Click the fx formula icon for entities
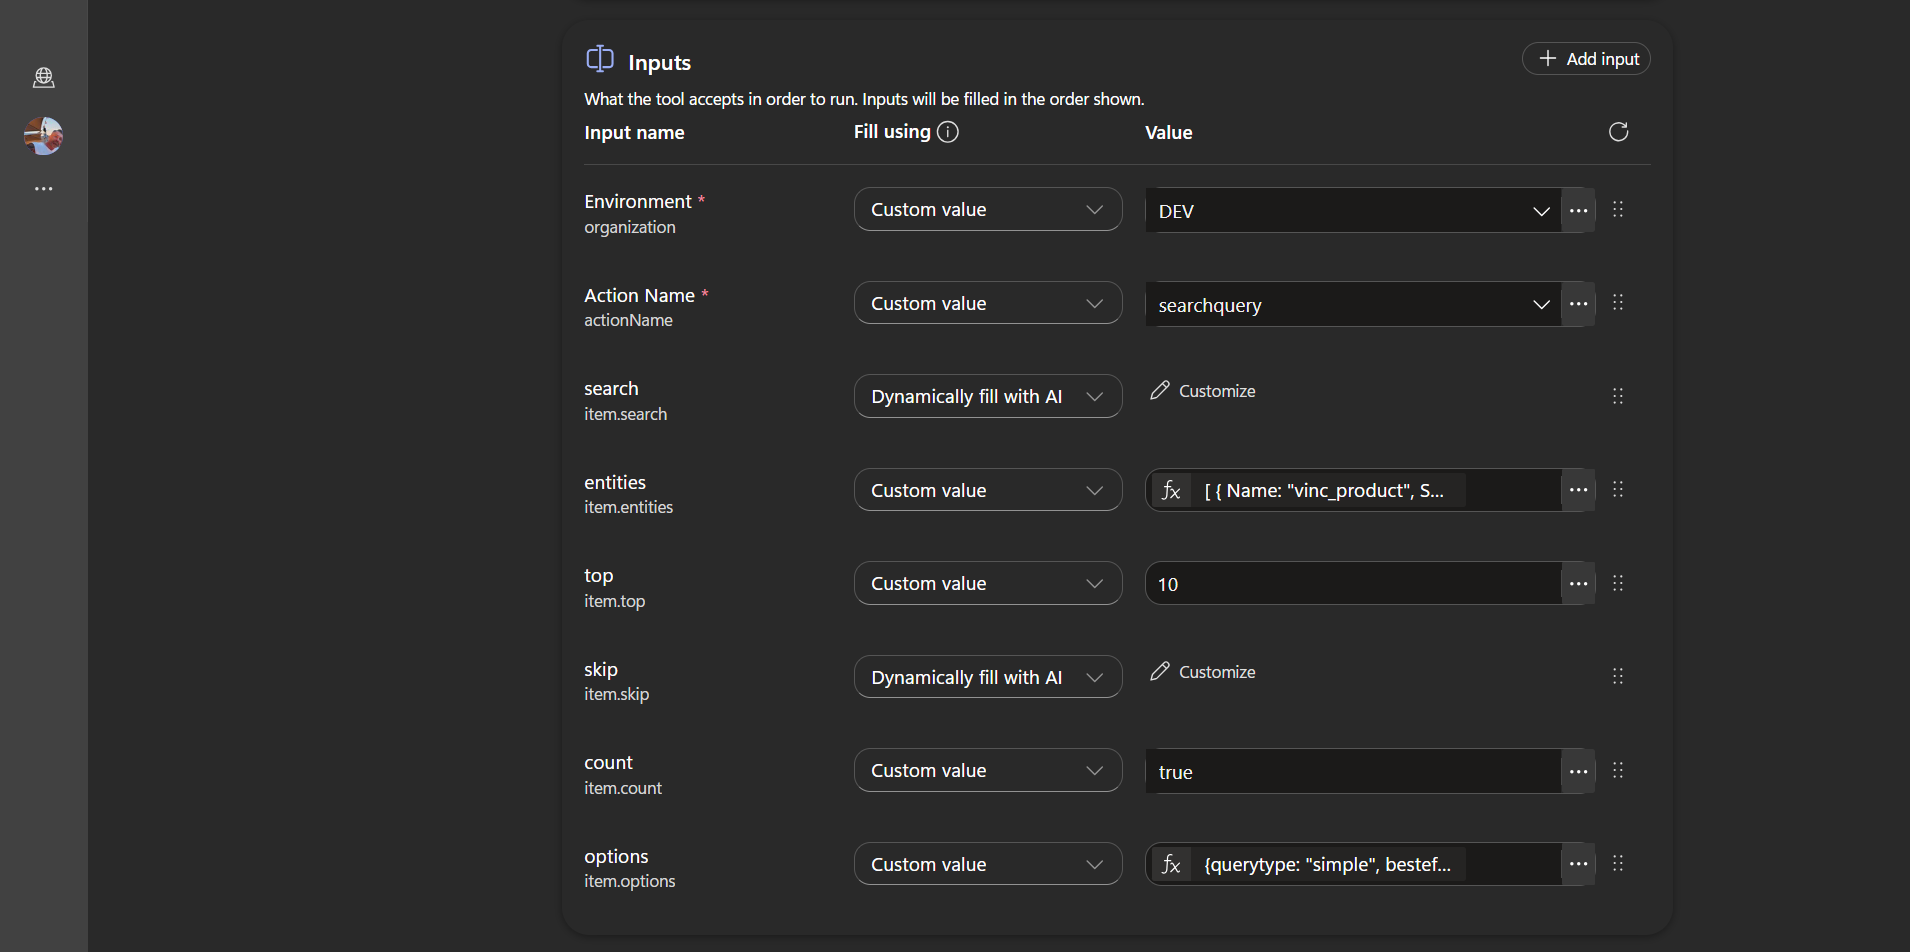The width and height of the screenshot is (1910, 952). [1171, 490]
